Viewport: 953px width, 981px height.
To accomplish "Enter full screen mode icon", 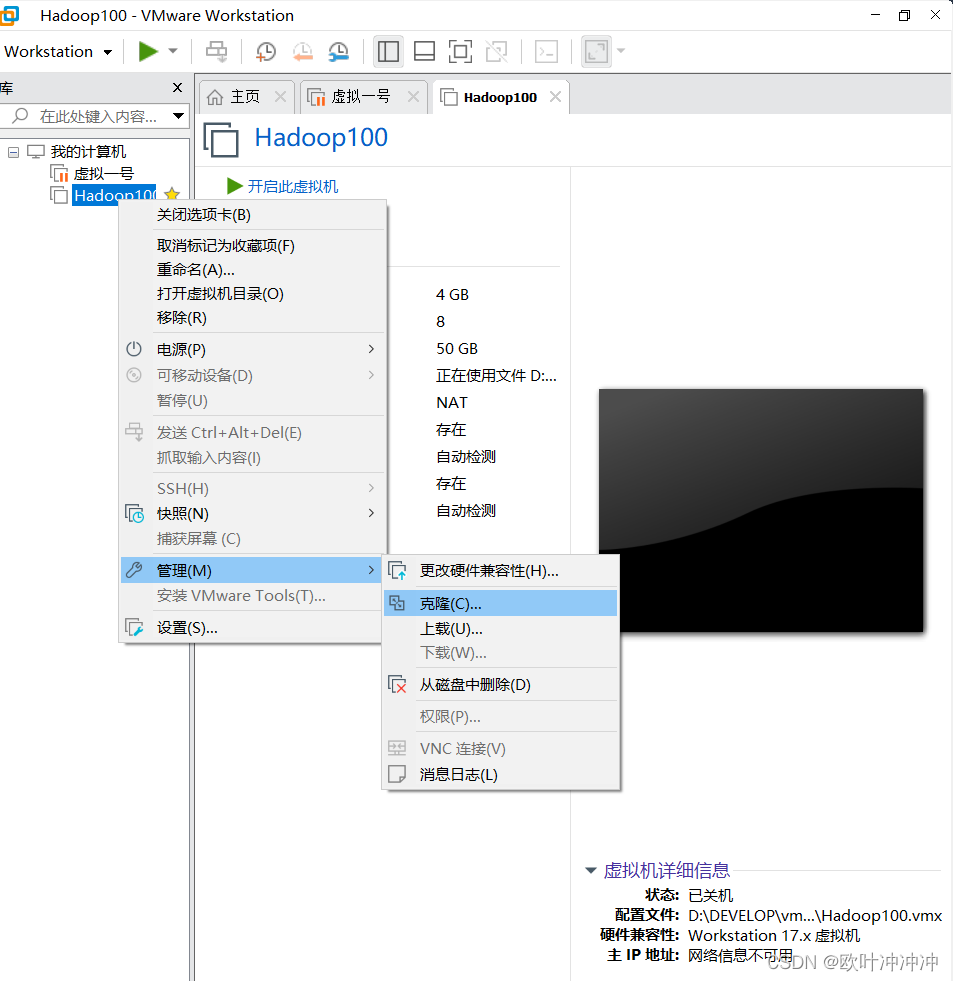I will point(461,51).
